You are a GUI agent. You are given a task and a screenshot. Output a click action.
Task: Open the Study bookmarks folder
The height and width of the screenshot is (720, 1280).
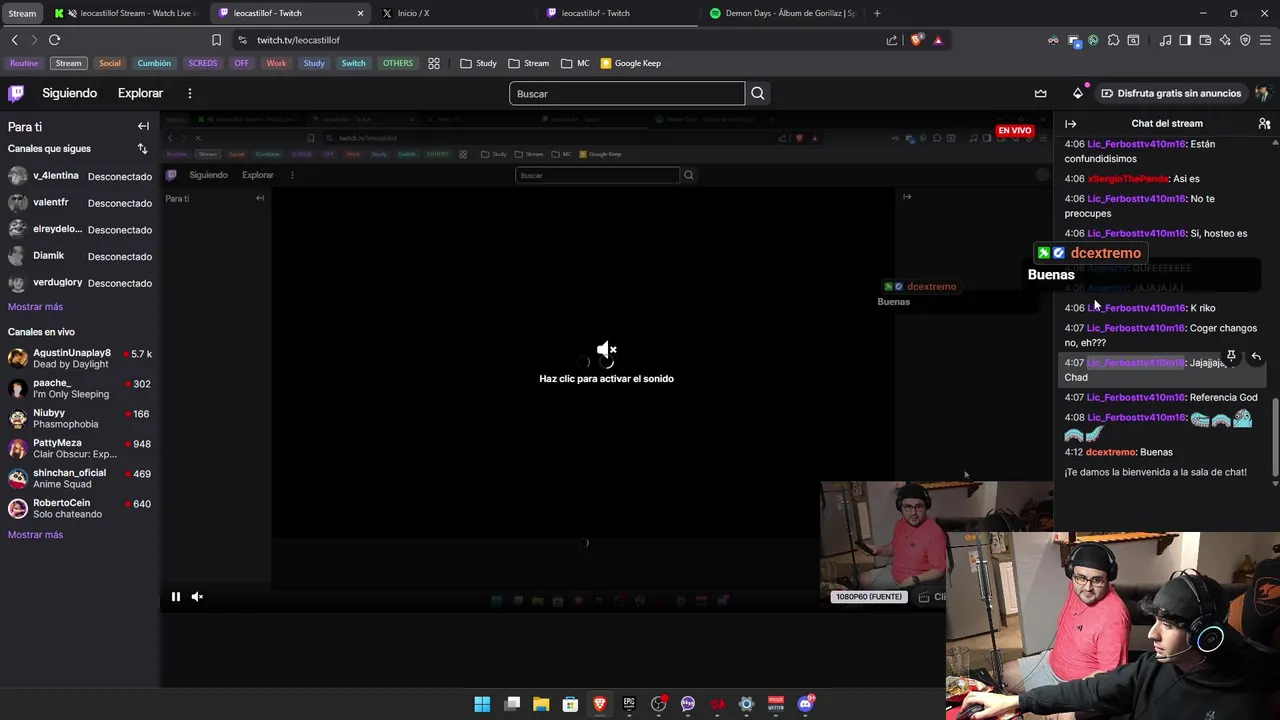coord(479,63)
